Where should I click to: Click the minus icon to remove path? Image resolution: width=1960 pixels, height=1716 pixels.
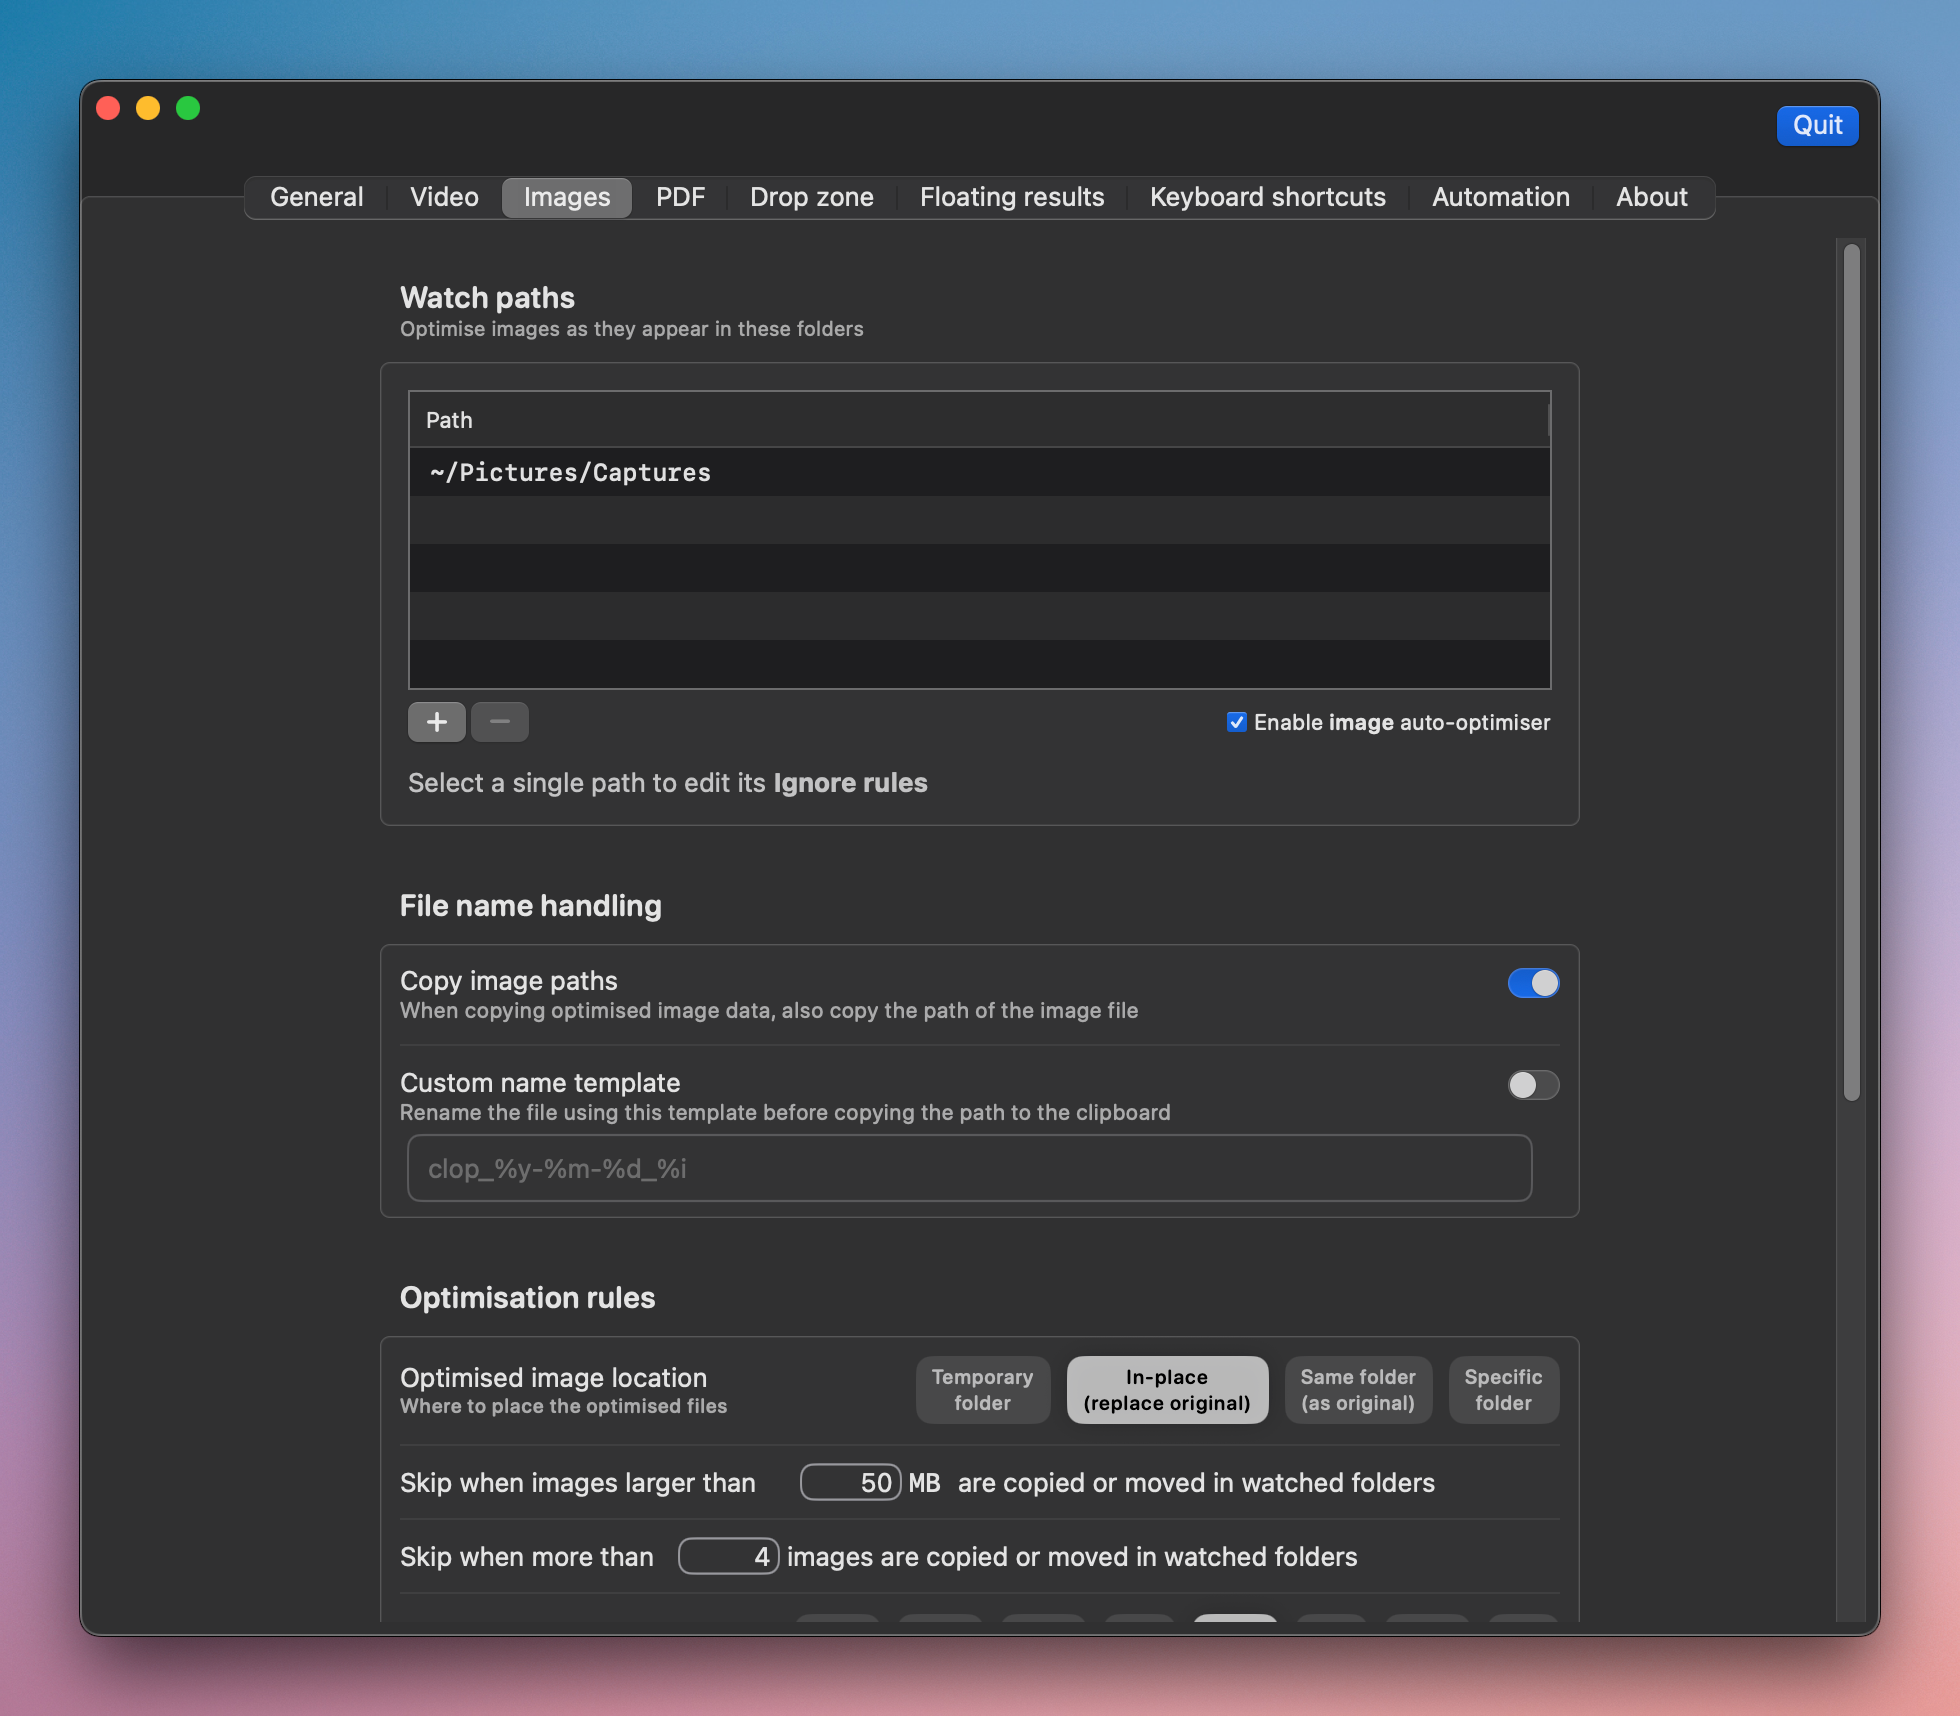(500, 722)
